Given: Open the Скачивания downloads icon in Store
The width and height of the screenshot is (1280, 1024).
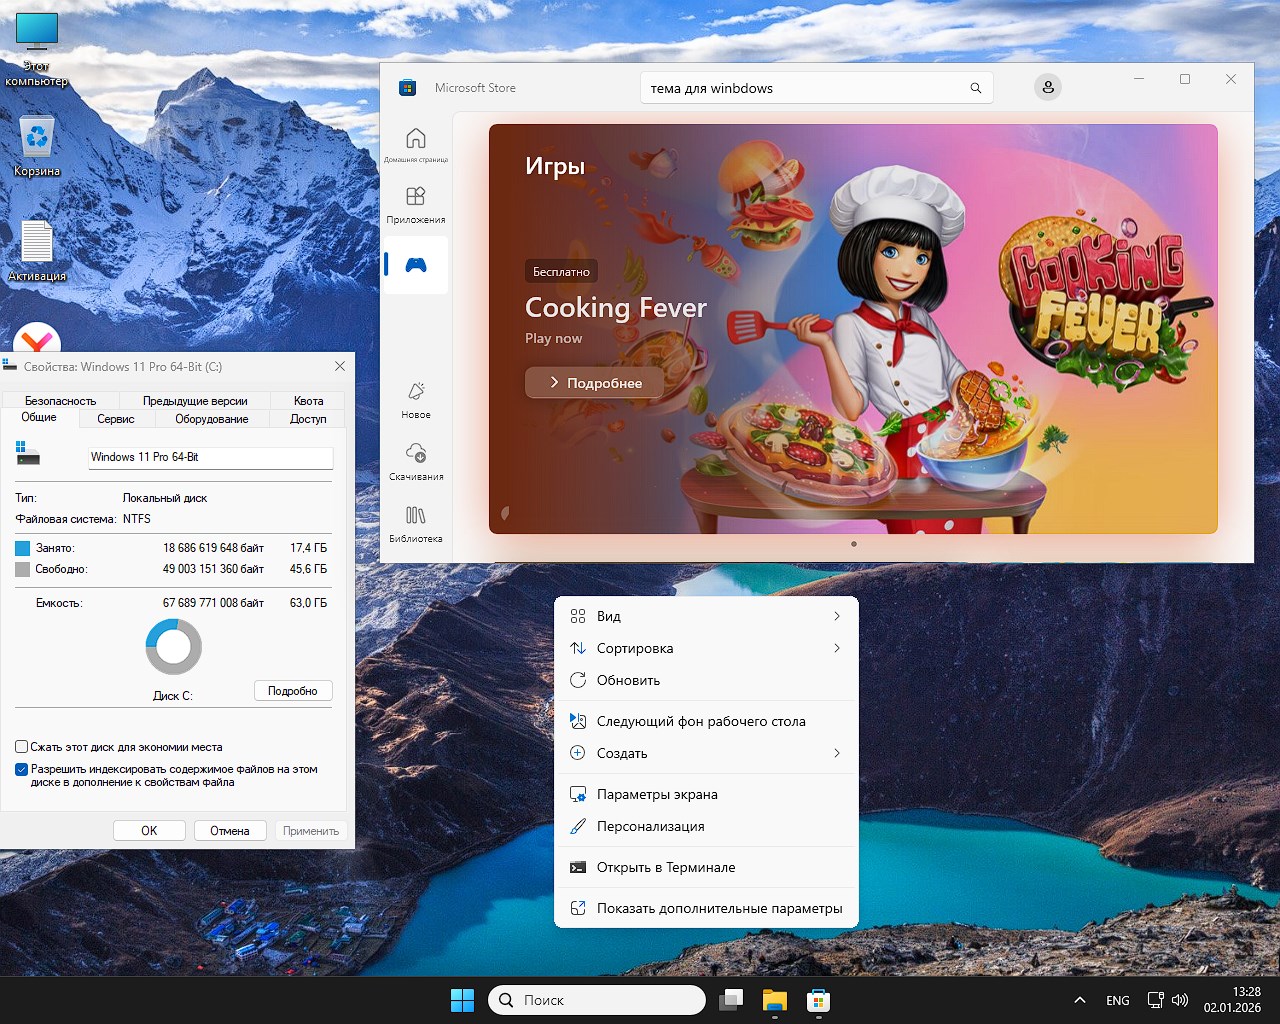Looking at the screenshot, I should [415, 458].
